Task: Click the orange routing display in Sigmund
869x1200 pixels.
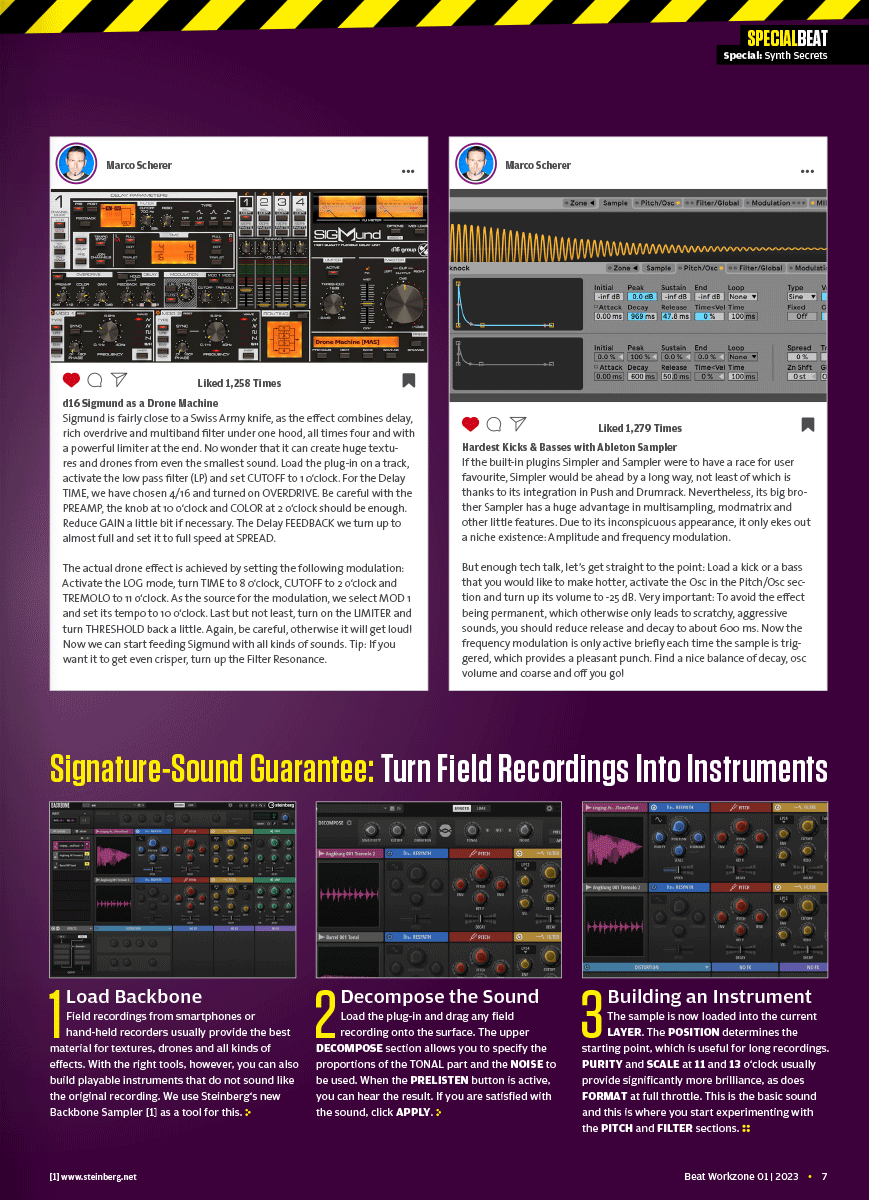Action: click(284, 338)
